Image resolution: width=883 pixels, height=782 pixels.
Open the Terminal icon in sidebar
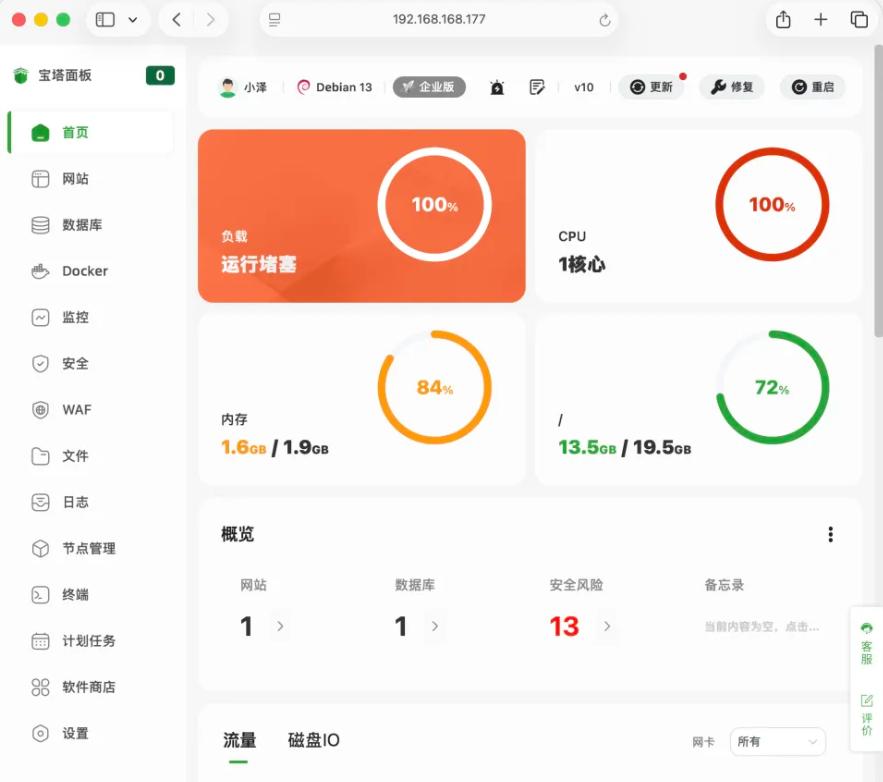(x=40, y=595)
